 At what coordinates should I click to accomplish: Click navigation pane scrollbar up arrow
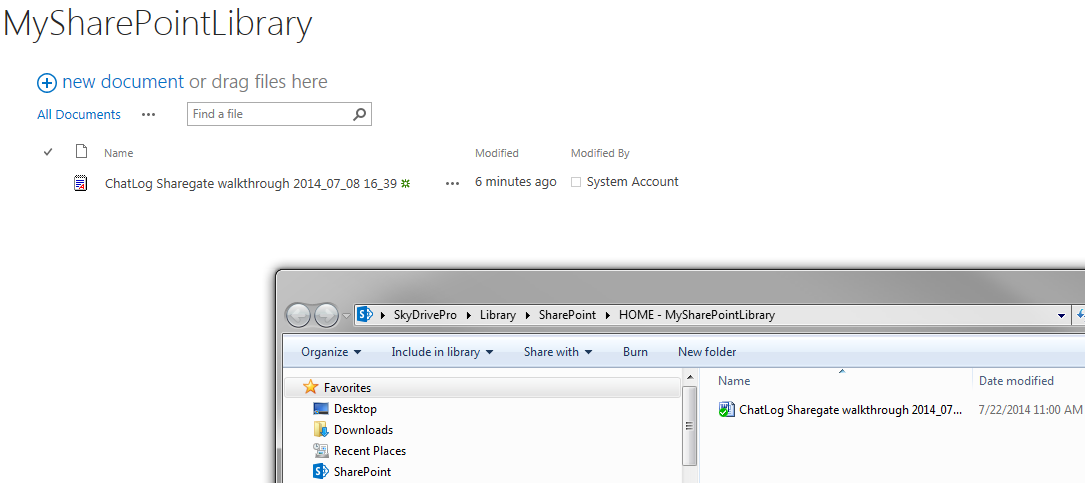(689, 377)
